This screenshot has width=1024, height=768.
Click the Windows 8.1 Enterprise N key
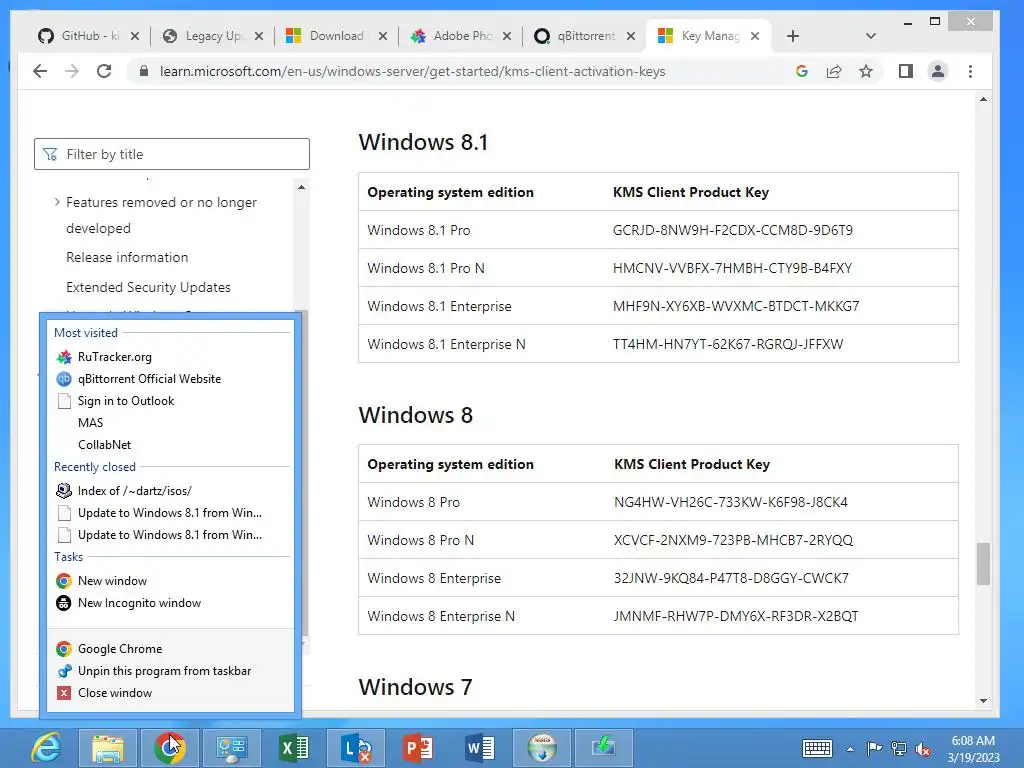coord(728,344)
